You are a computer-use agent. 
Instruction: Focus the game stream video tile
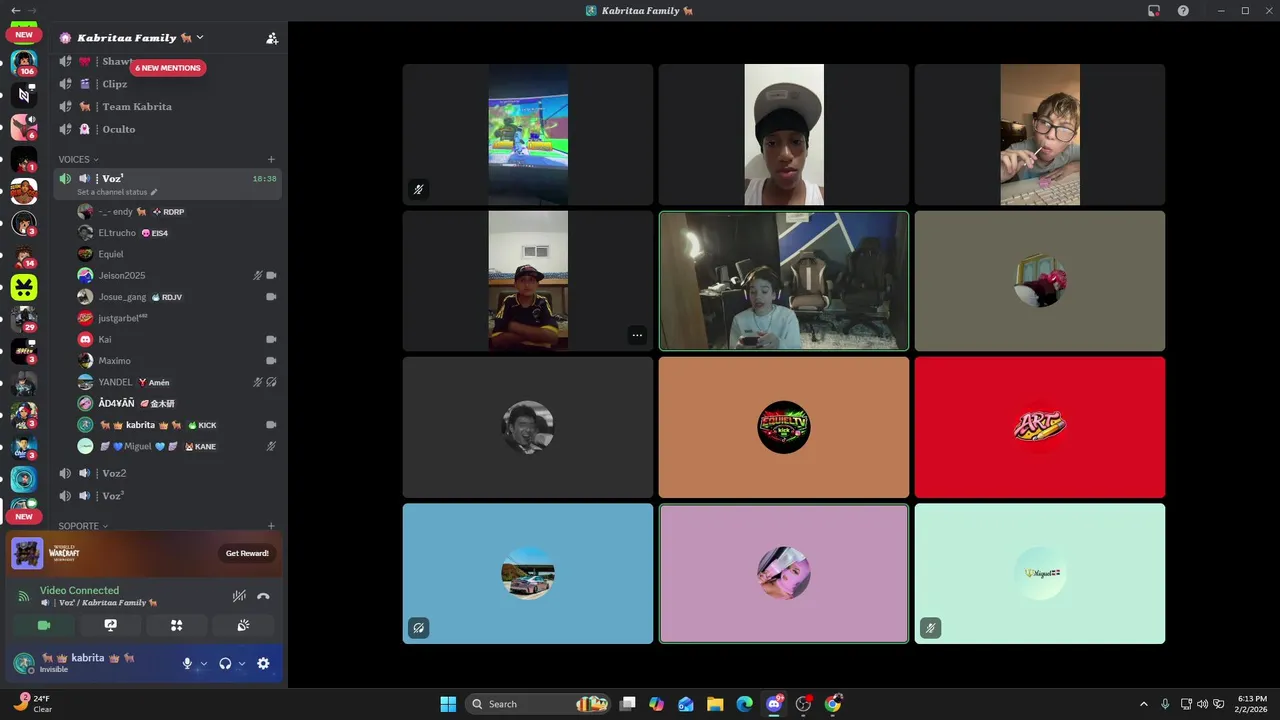(x=528, y=134)
